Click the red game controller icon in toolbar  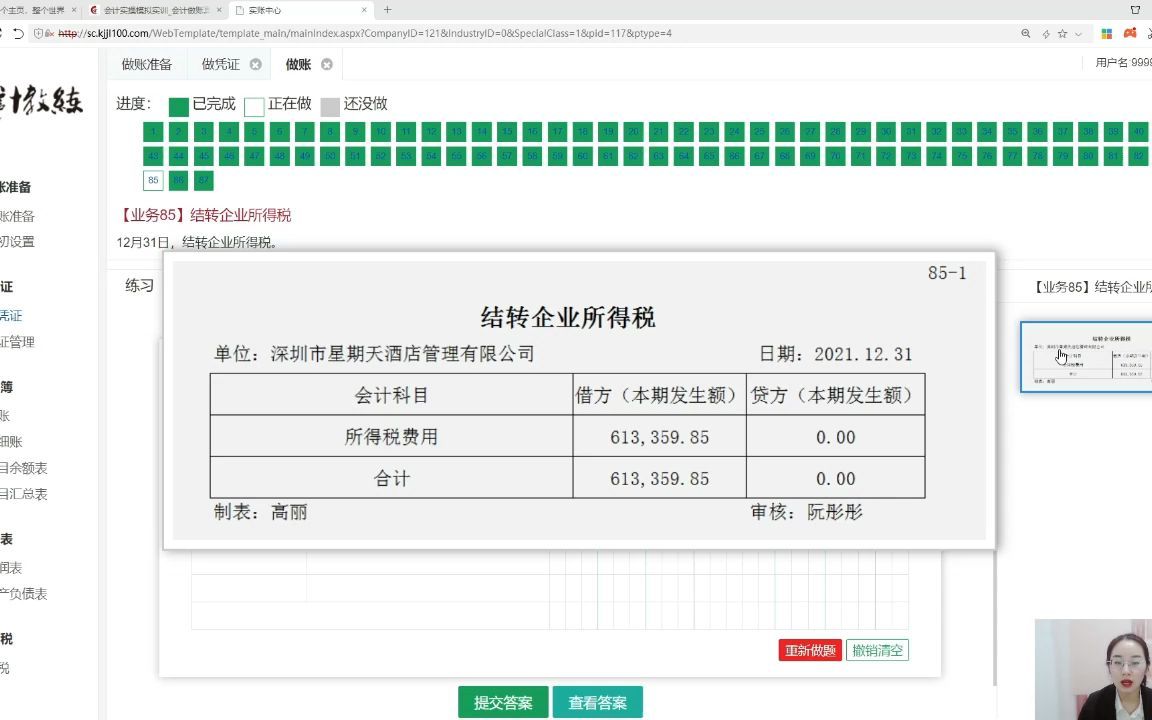coord(1130,34)
